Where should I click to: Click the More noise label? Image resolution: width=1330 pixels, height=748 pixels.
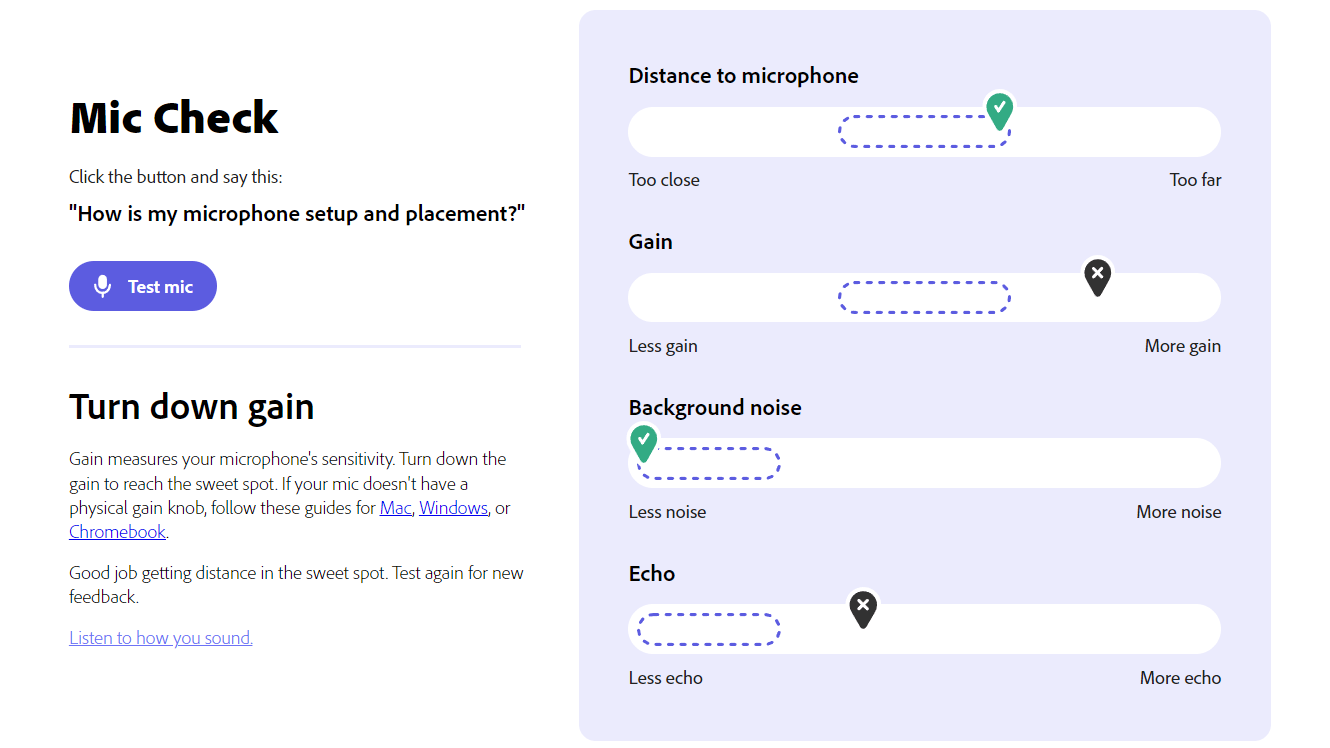coord(1178,512)
